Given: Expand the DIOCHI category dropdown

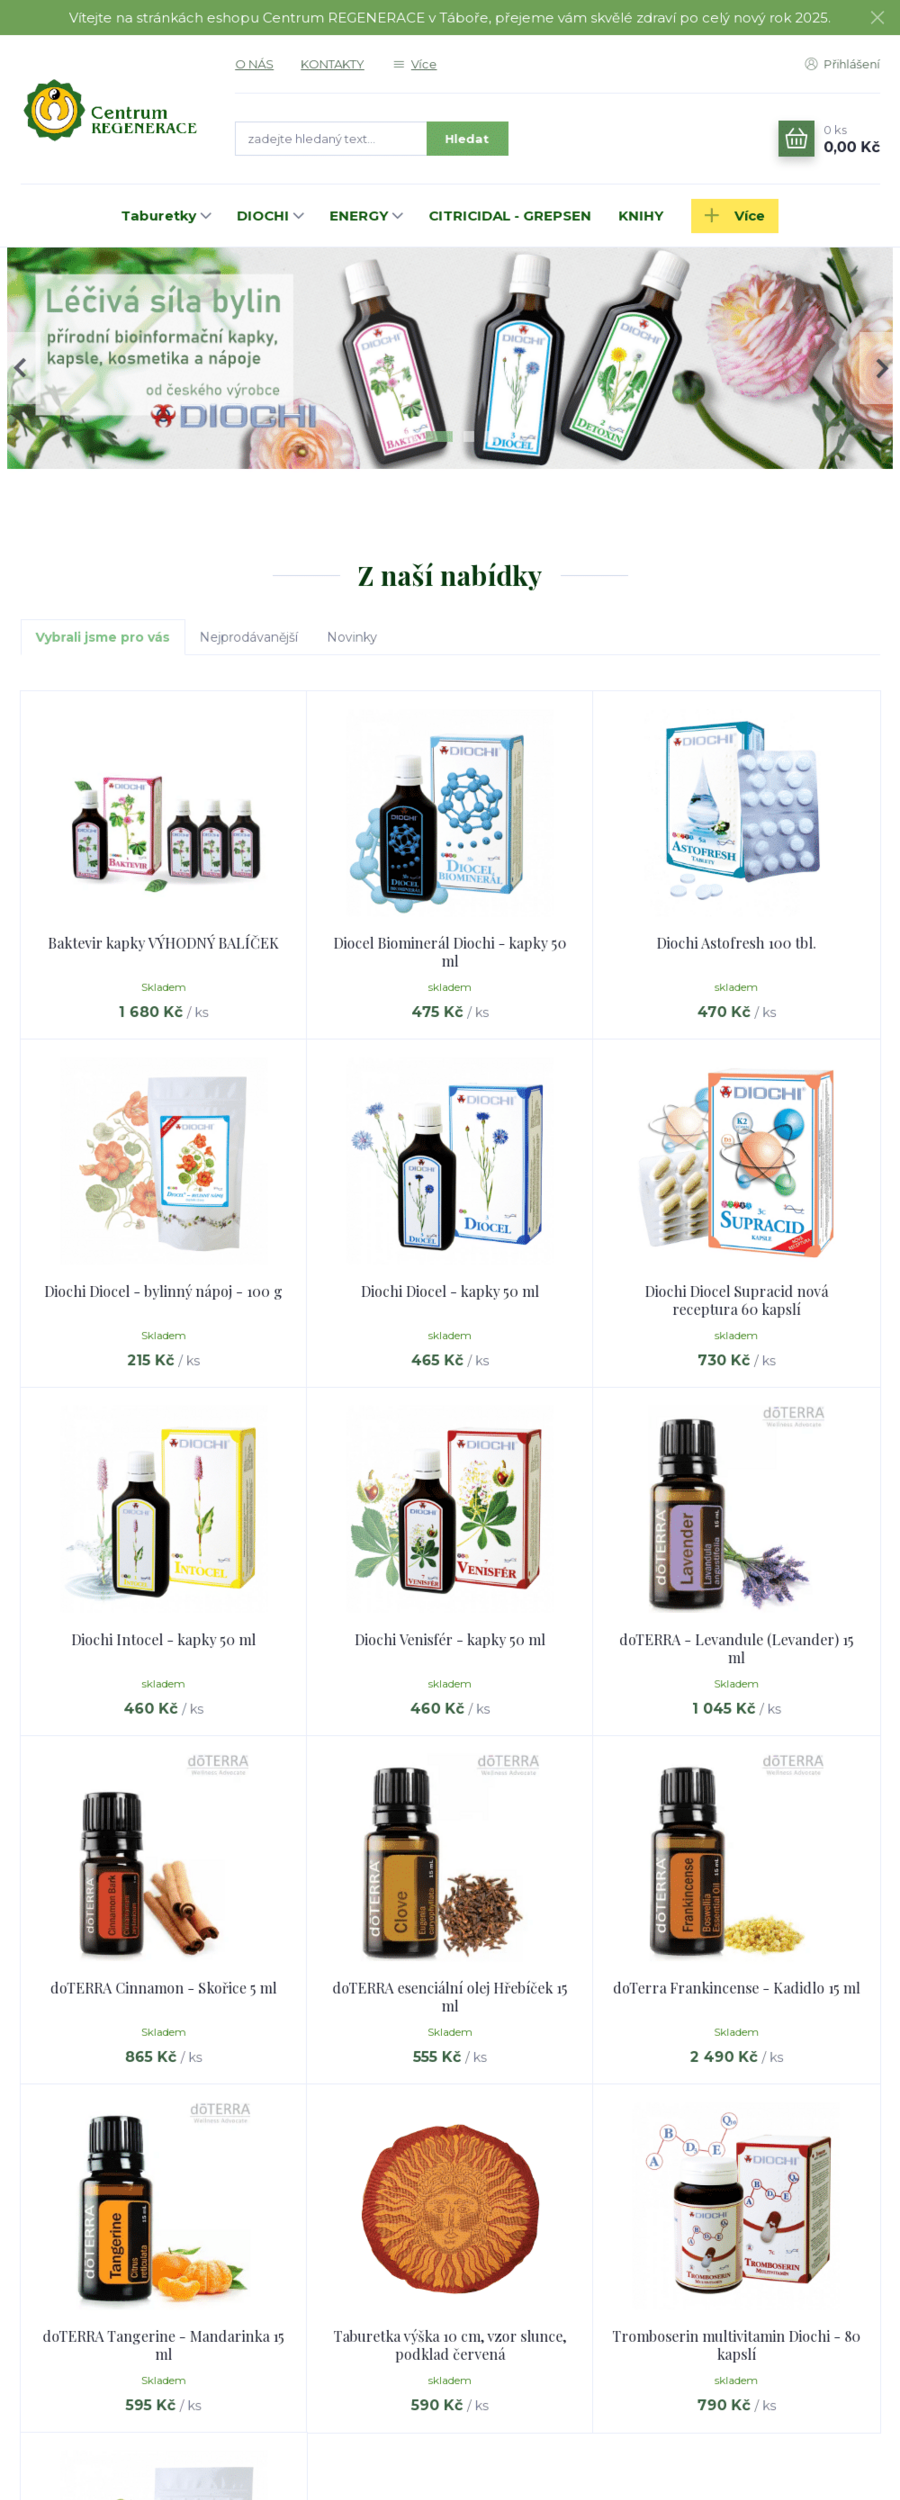Looking at the screenshot, I should (x=270, y=216).
